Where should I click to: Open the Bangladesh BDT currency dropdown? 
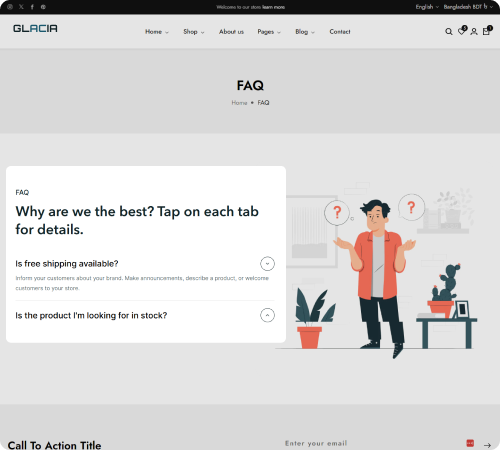click(x=468, y=7)
